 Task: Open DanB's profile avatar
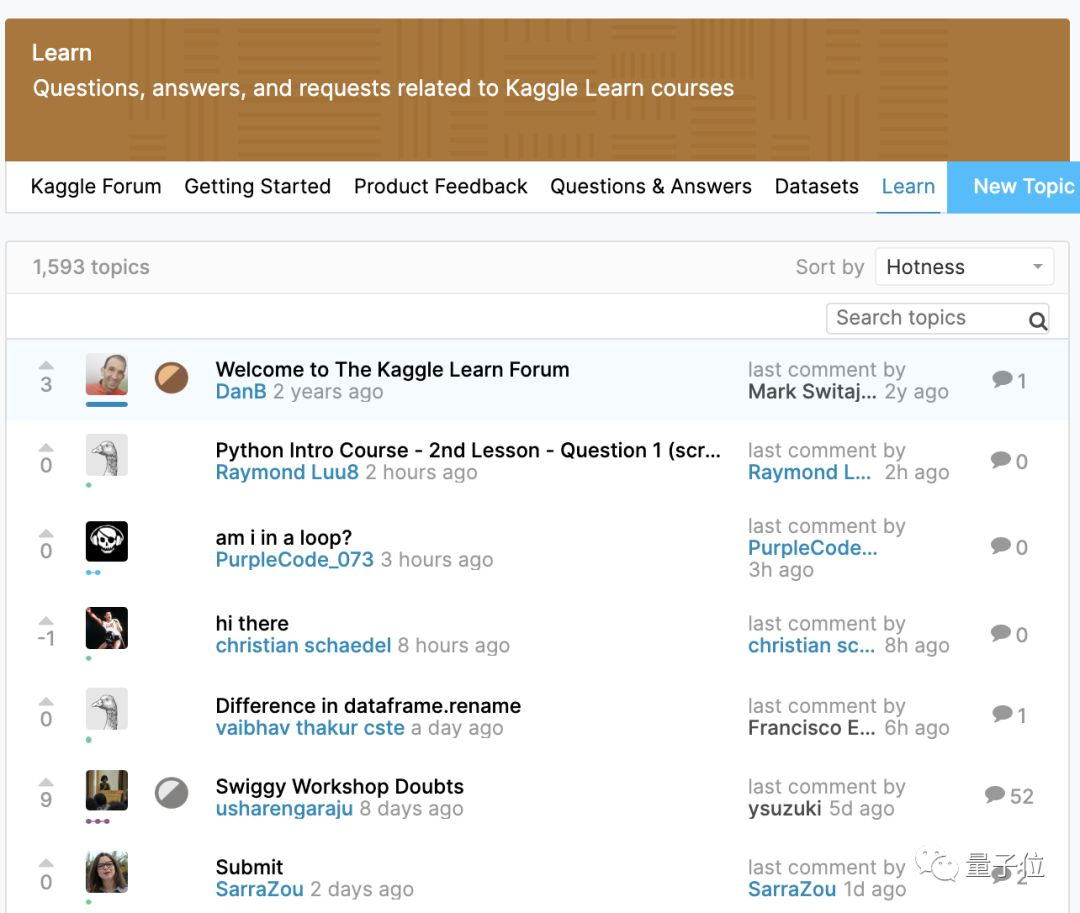pos(106,375)
